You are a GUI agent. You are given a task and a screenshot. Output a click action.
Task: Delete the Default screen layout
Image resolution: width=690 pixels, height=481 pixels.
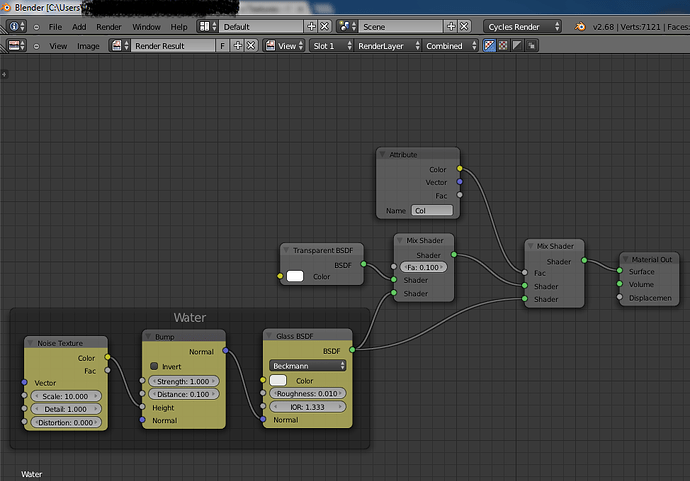coord(325,26)
